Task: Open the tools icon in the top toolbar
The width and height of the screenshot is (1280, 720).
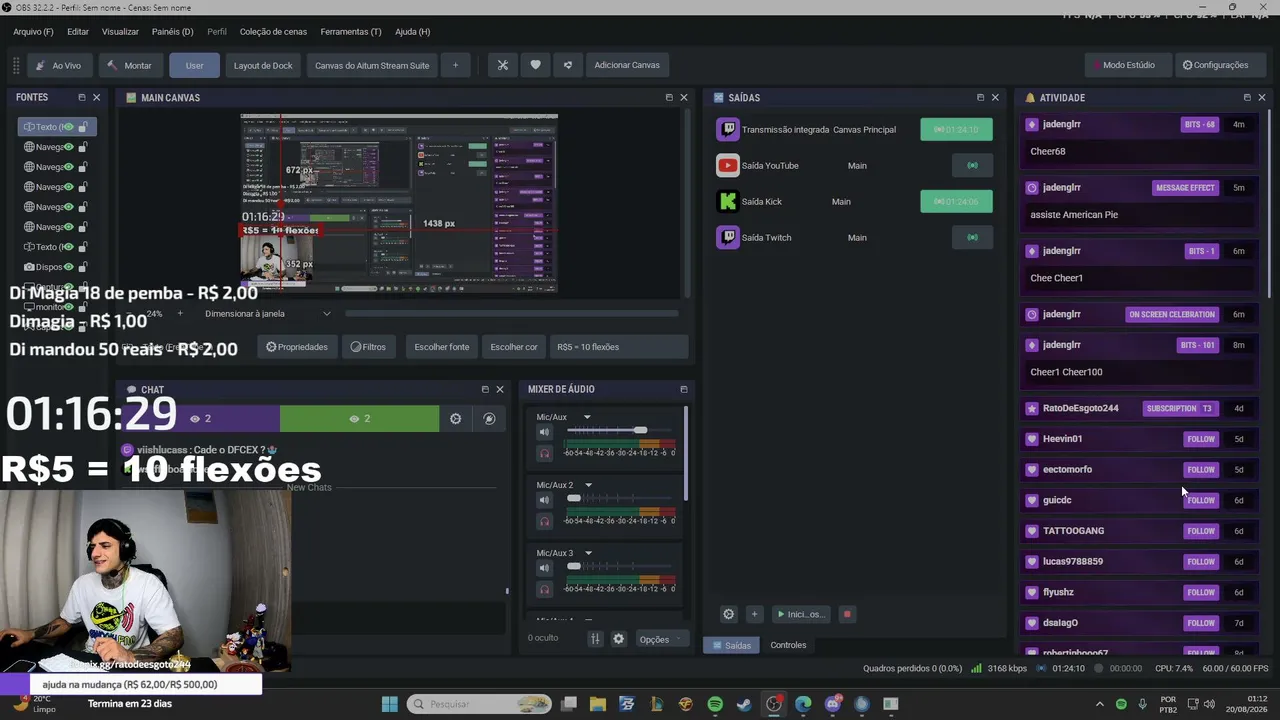Action: 503,65
